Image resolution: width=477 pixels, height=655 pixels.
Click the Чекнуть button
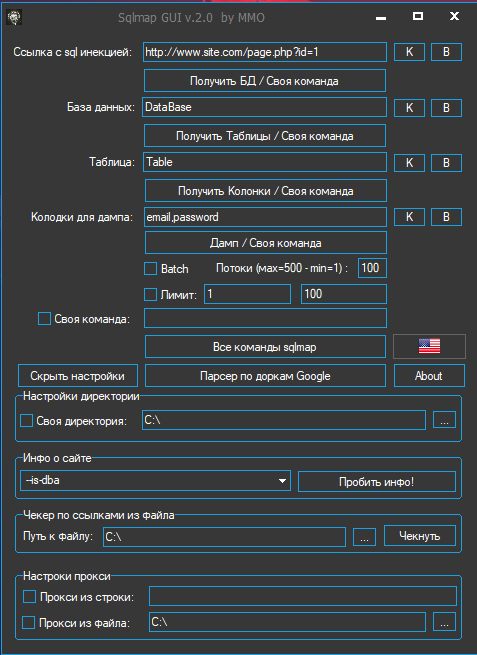[x=420, y=536]
